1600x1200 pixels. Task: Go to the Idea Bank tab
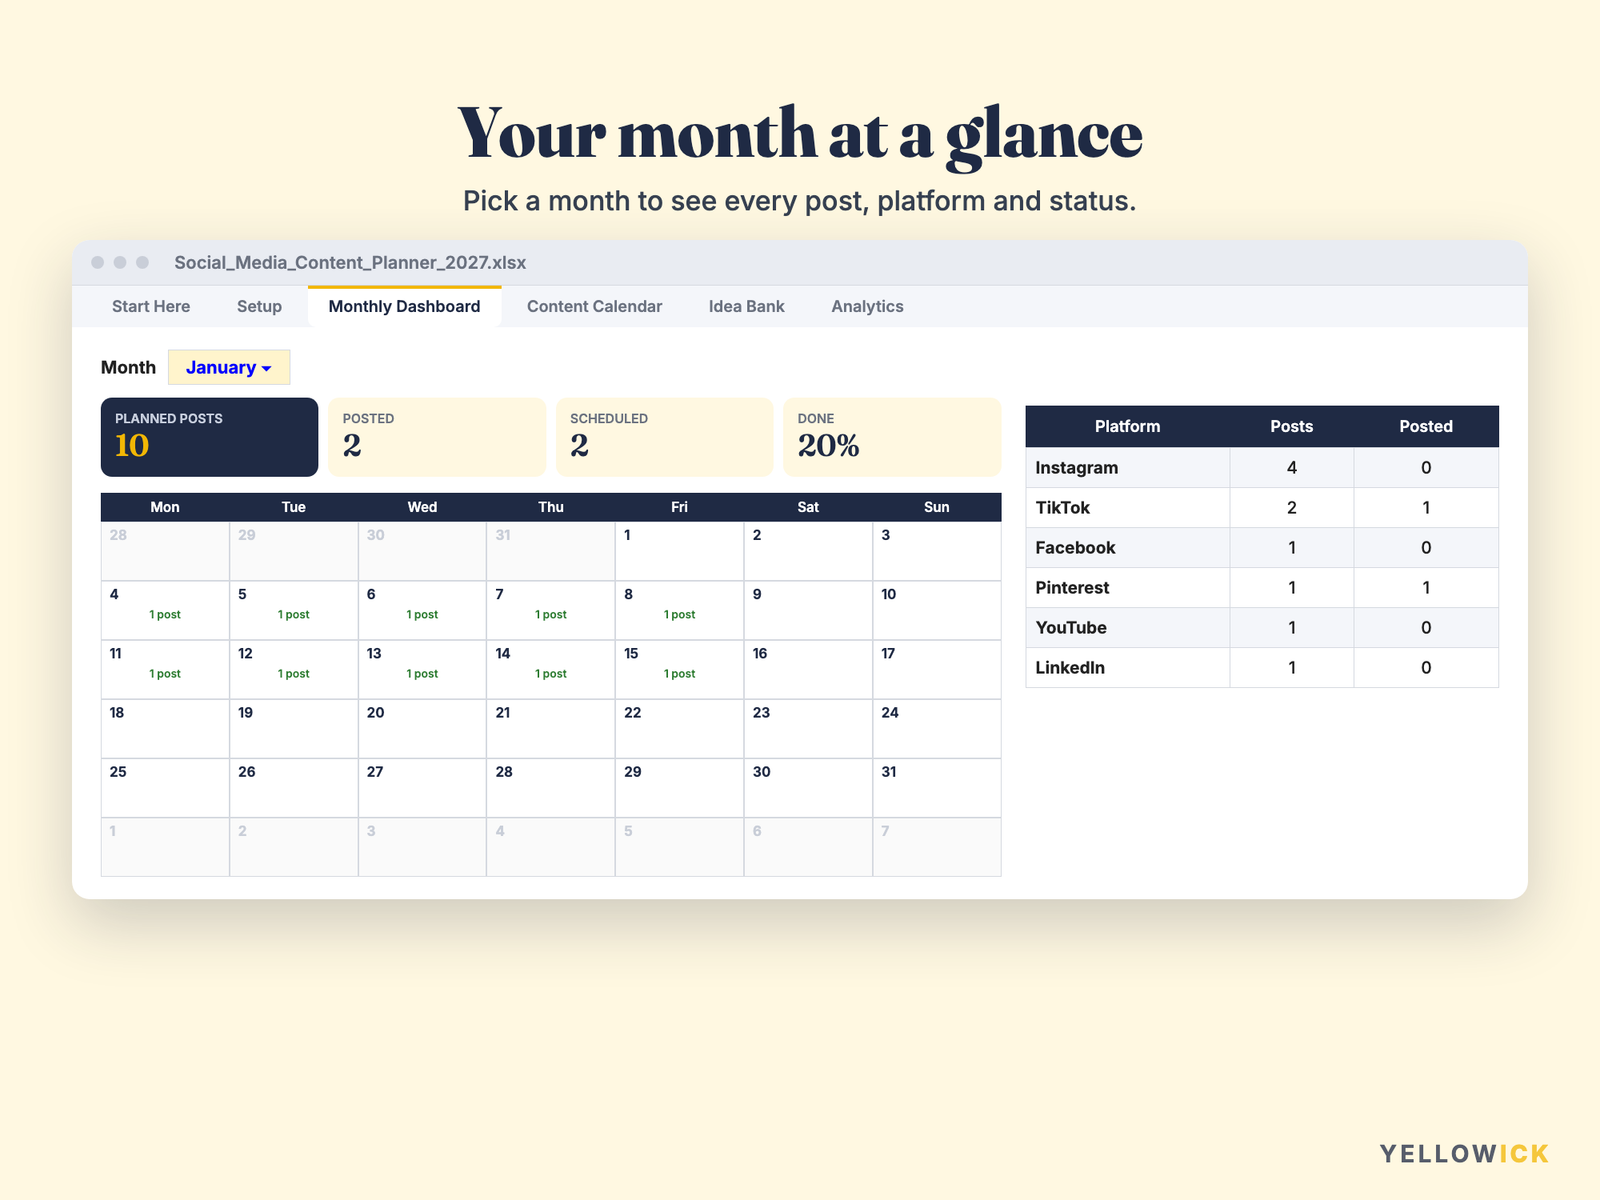(x=746, y=306)
